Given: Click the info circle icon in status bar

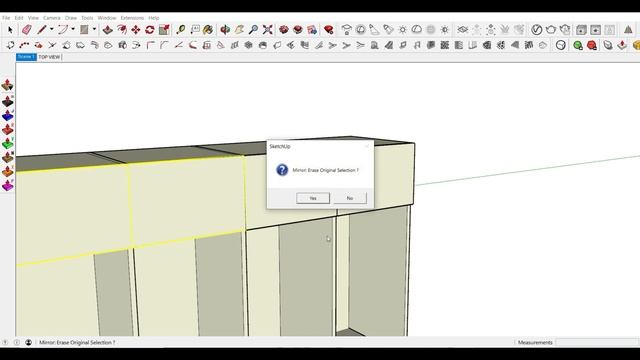Looking at the screenshot, I should coord(17,342).
